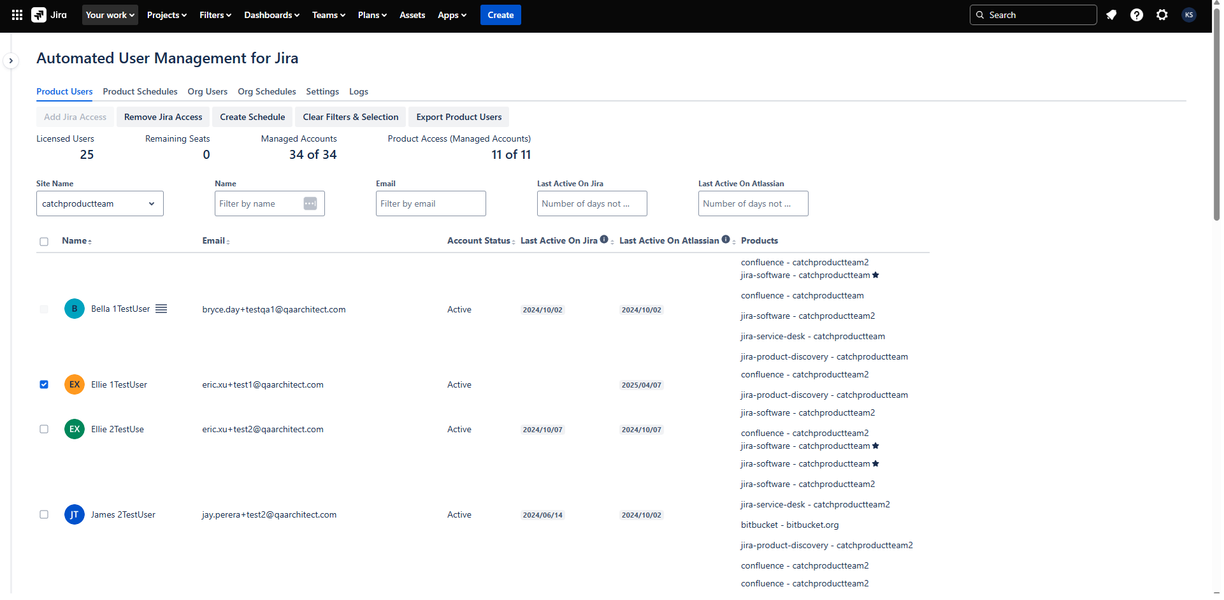Image resolution: width=1224 pixels, height=600 pixels.
Task: Switch to the Settings tab
Action: coord(322,91)
